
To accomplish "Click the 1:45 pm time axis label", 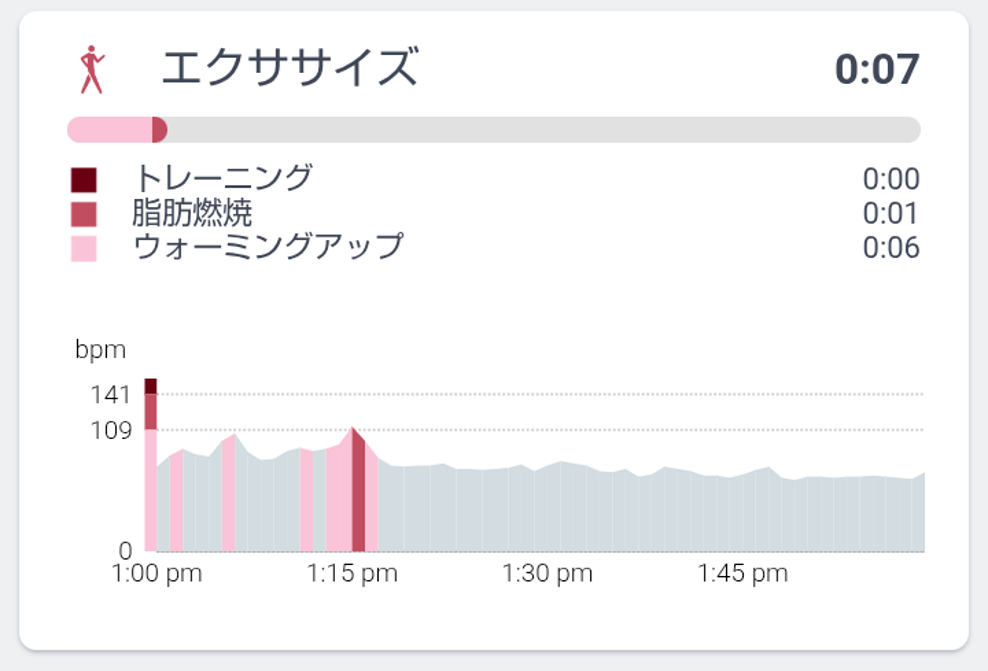I will coord(742,574).
